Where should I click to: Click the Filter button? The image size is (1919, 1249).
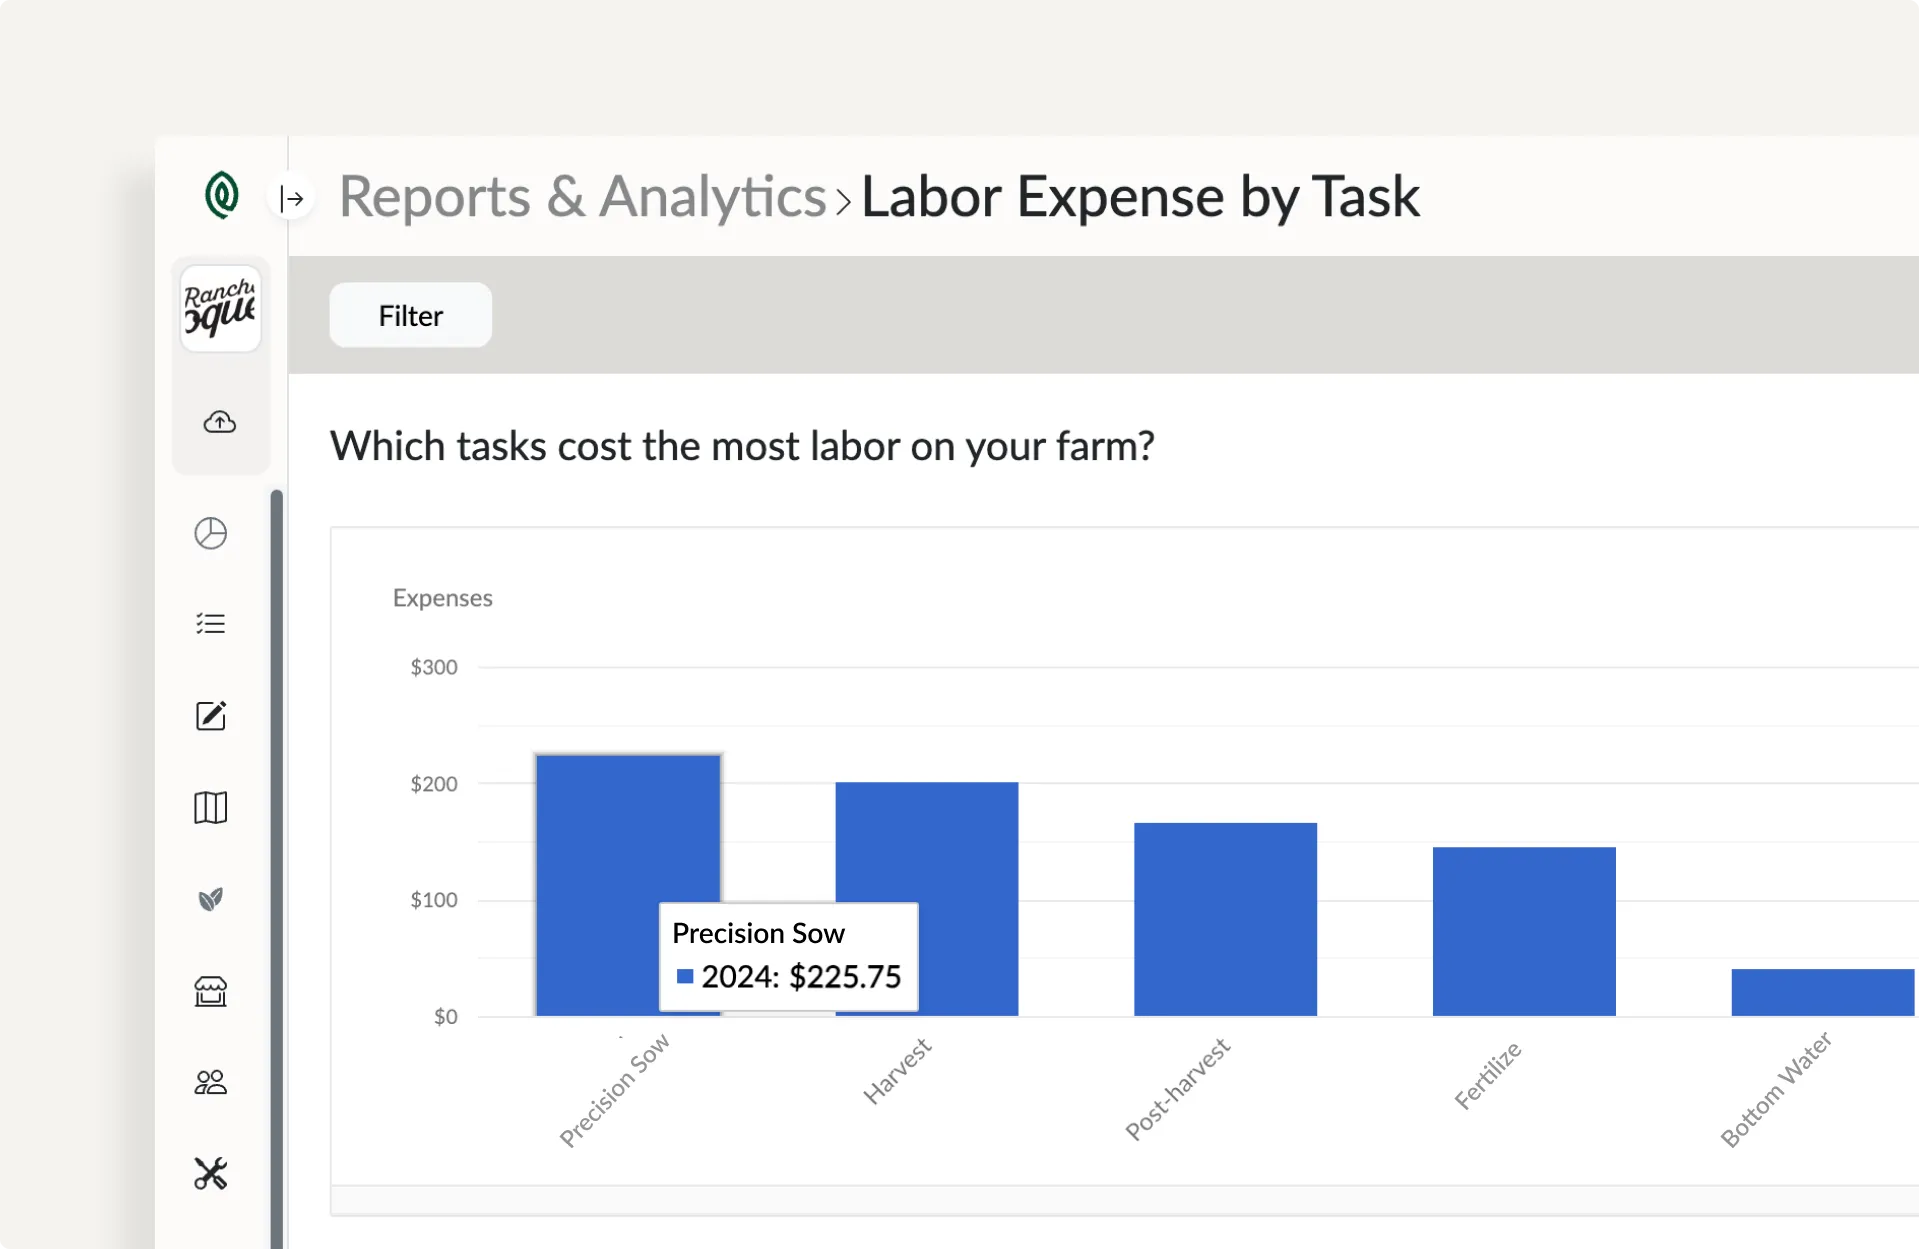click(410, 315)
